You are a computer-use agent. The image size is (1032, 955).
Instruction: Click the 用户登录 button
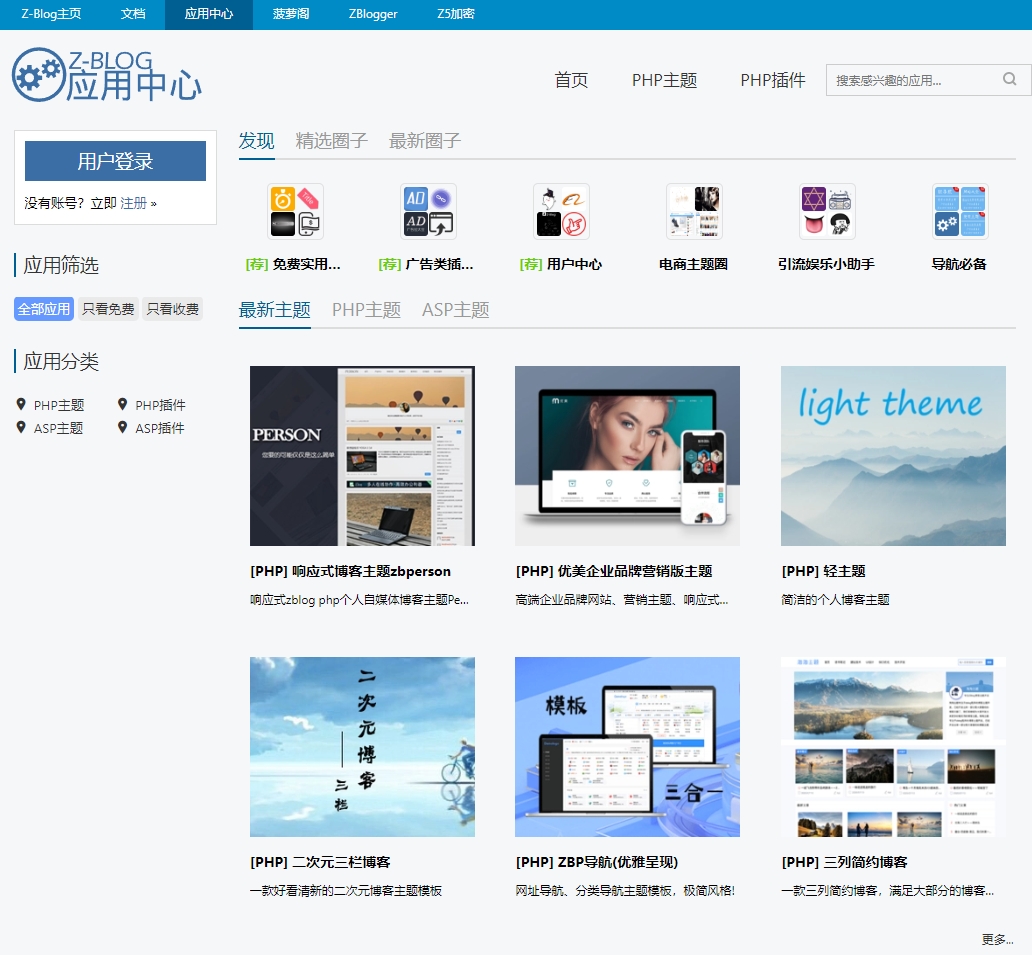coord(115,161)
